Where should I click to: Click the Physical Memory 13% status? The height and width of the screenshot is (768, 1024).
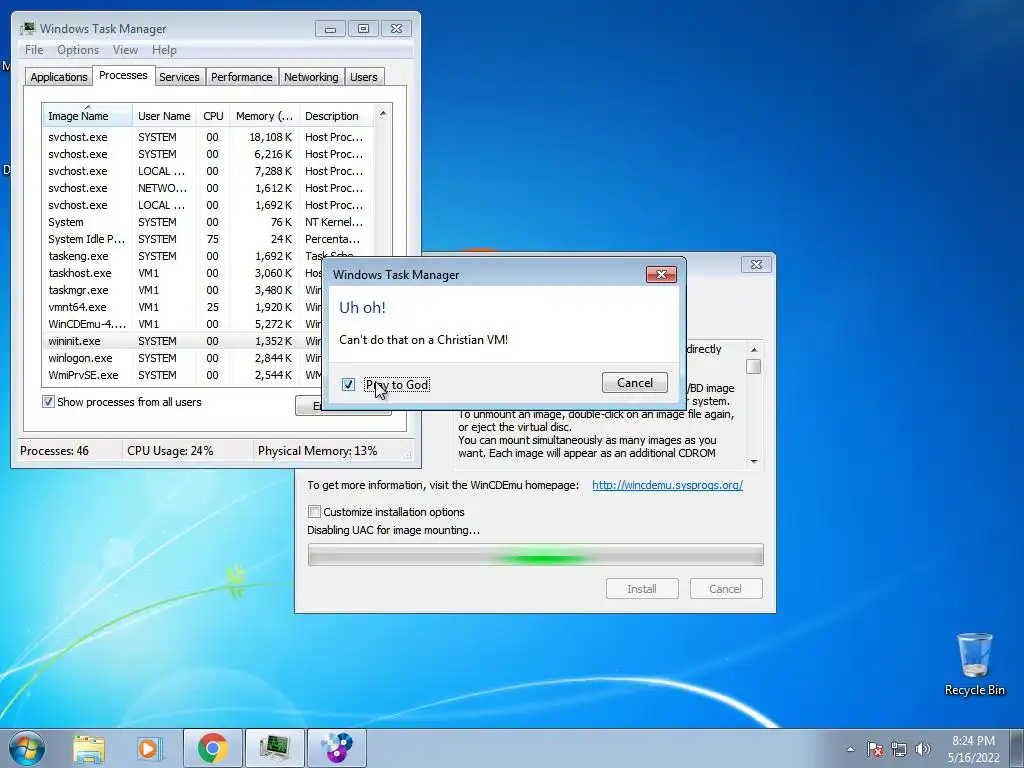(317, 451)
